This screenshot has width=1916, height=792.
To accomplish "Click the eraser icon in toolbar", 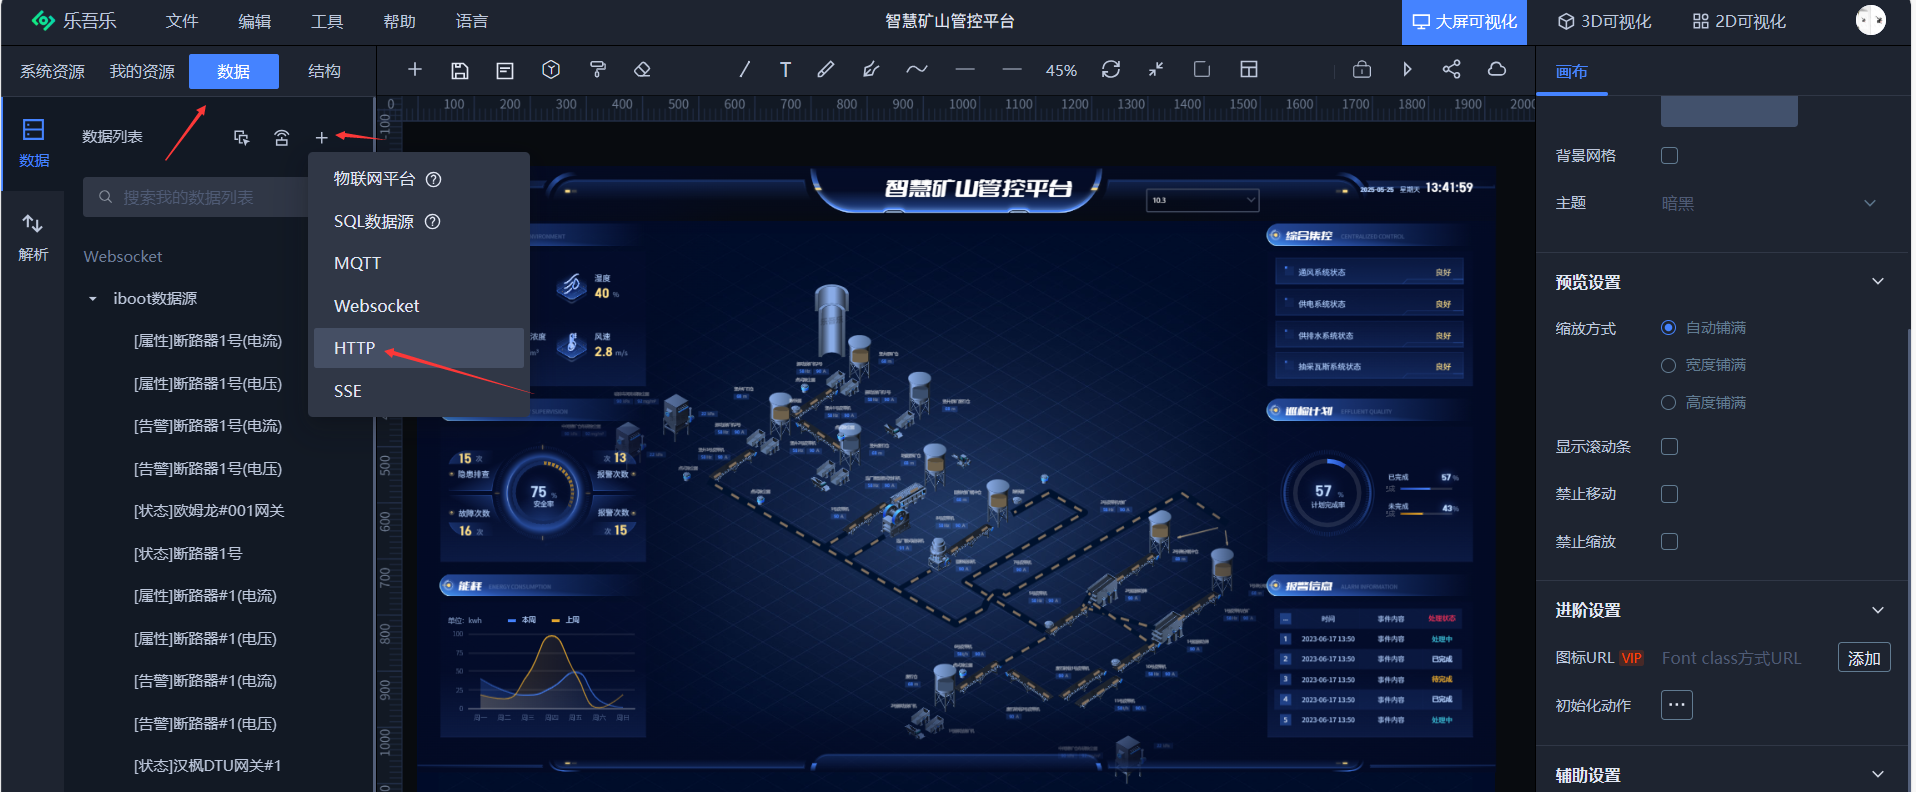I will [643, 70].
